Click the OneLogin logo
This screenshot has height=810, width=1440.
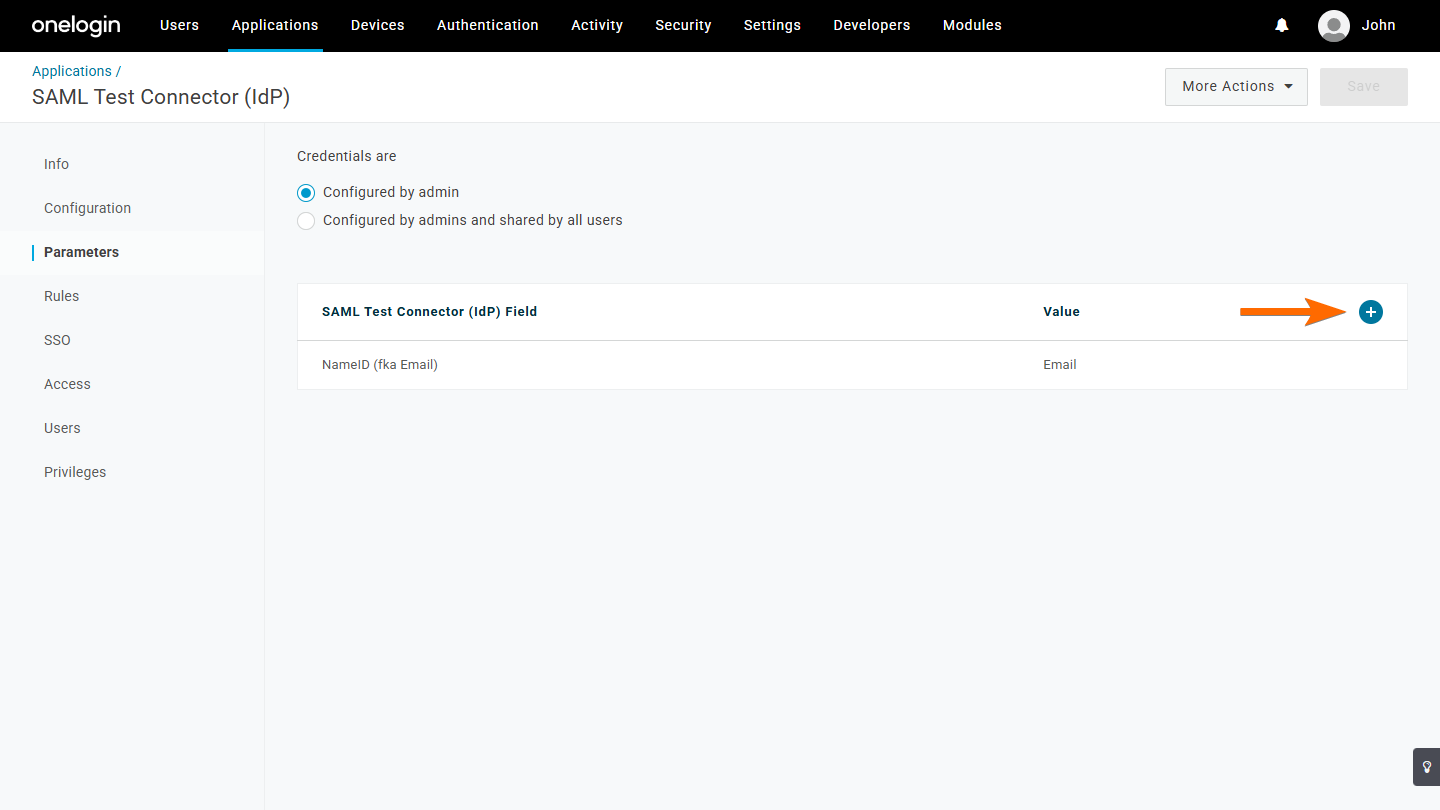tap(76, 26)
